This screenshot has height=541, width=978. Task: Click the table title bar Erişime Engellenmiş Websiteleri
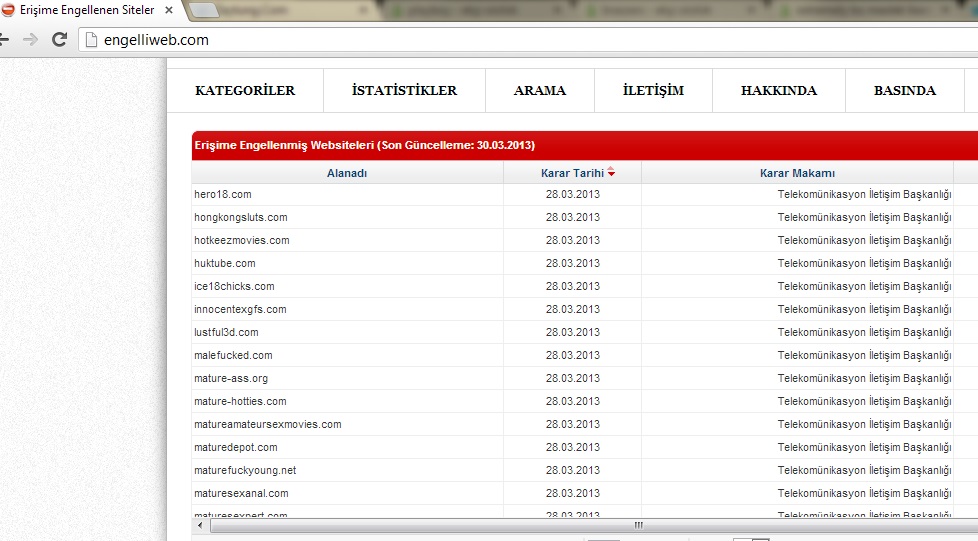(585, 145)
